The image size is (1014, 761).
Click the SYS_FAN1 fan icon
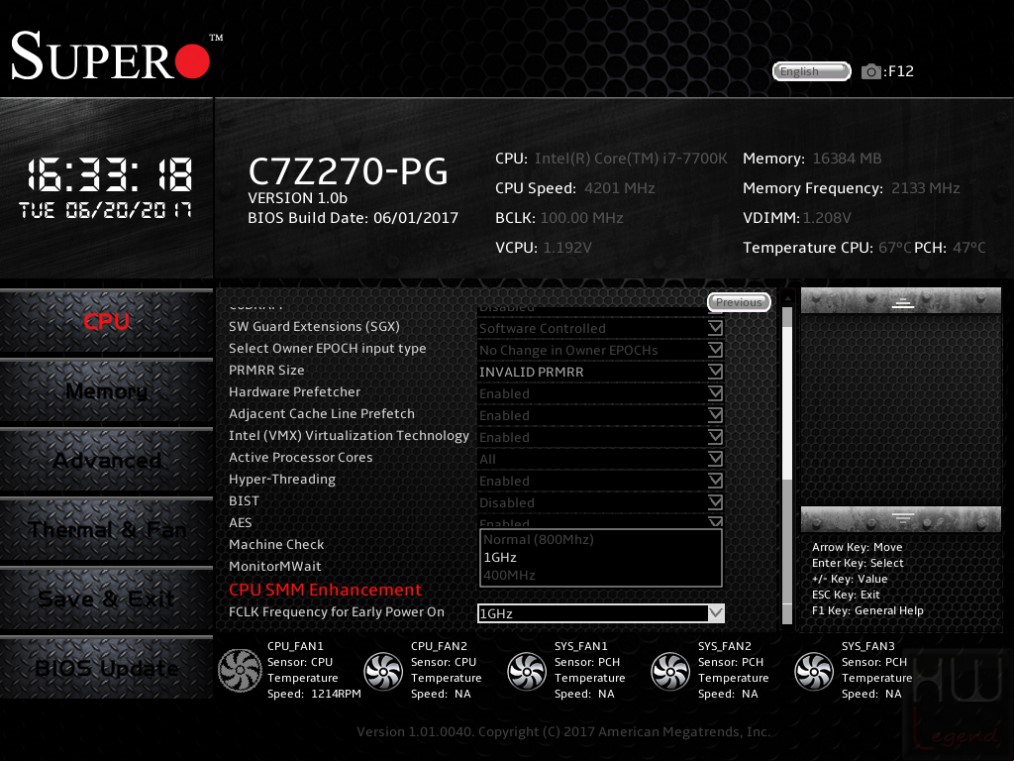tap(527, 670)
